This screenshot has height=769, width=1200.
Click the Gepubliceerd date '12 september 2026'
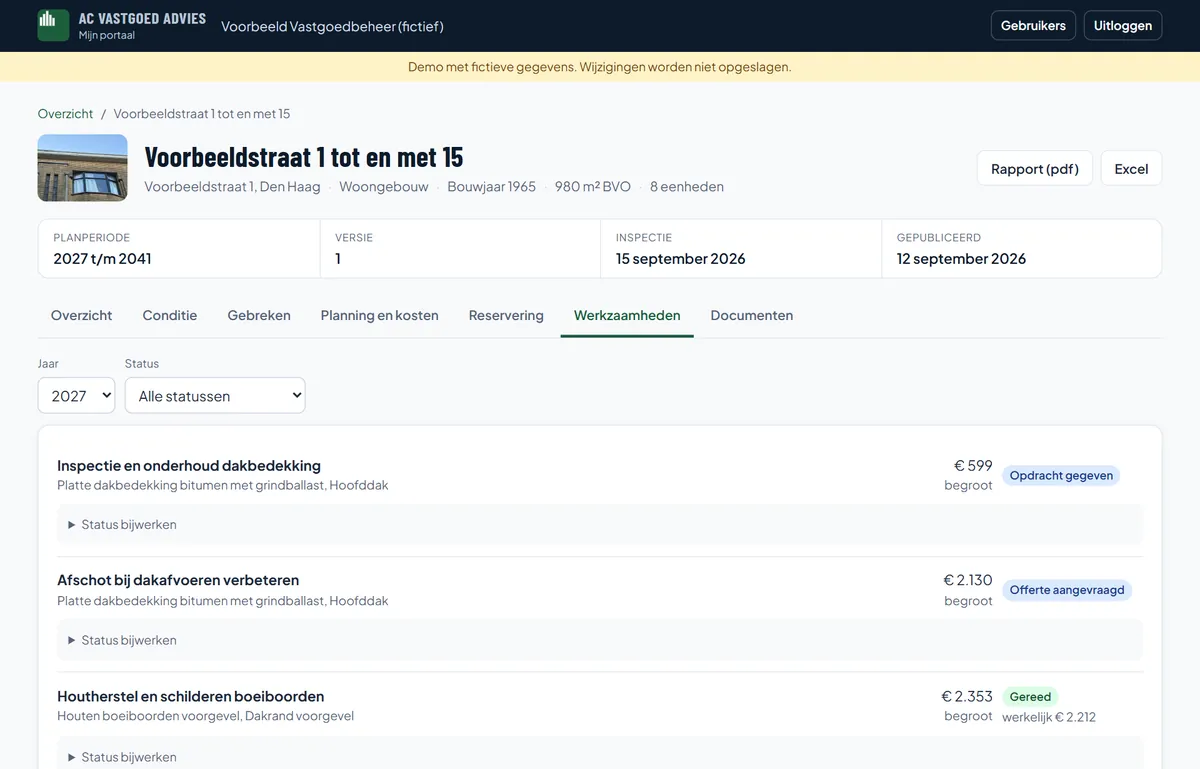(x=962, y=258)
